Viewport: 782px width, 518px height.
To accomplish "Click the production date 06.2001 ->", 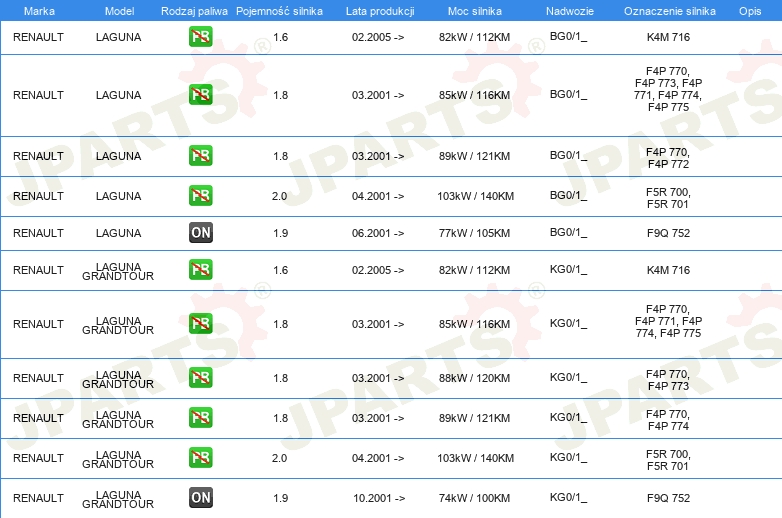I will tap(378, 233).
